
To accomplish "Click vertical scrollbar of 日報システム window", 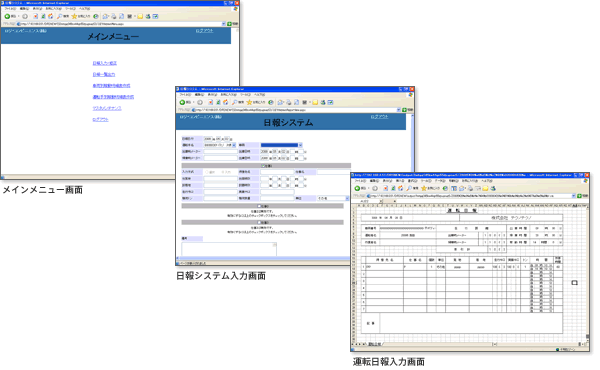I will (412, 142).
